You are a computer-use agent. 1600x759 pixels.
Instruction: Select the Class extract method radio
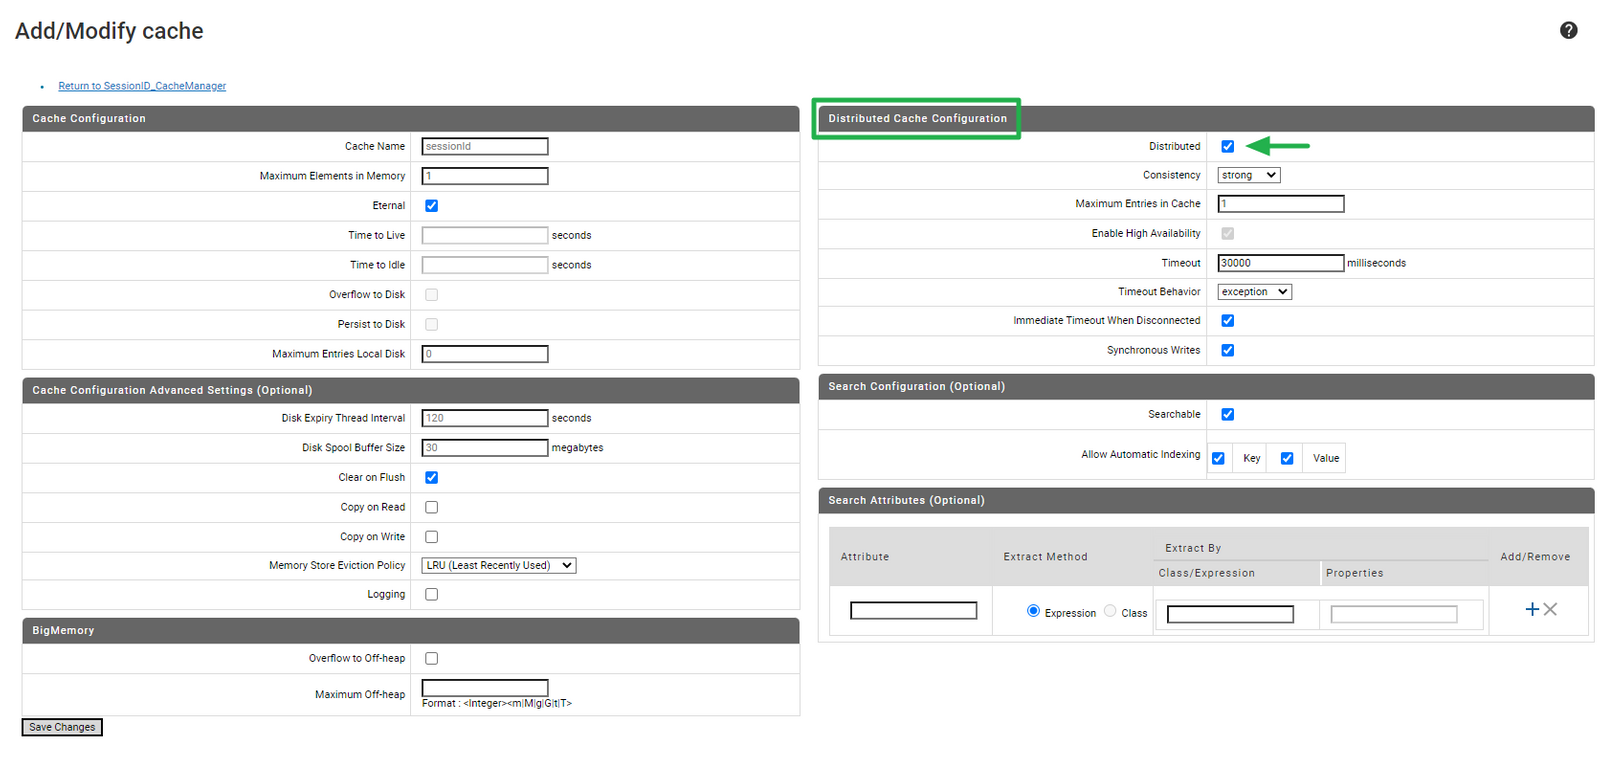(x=1110, y=611)
